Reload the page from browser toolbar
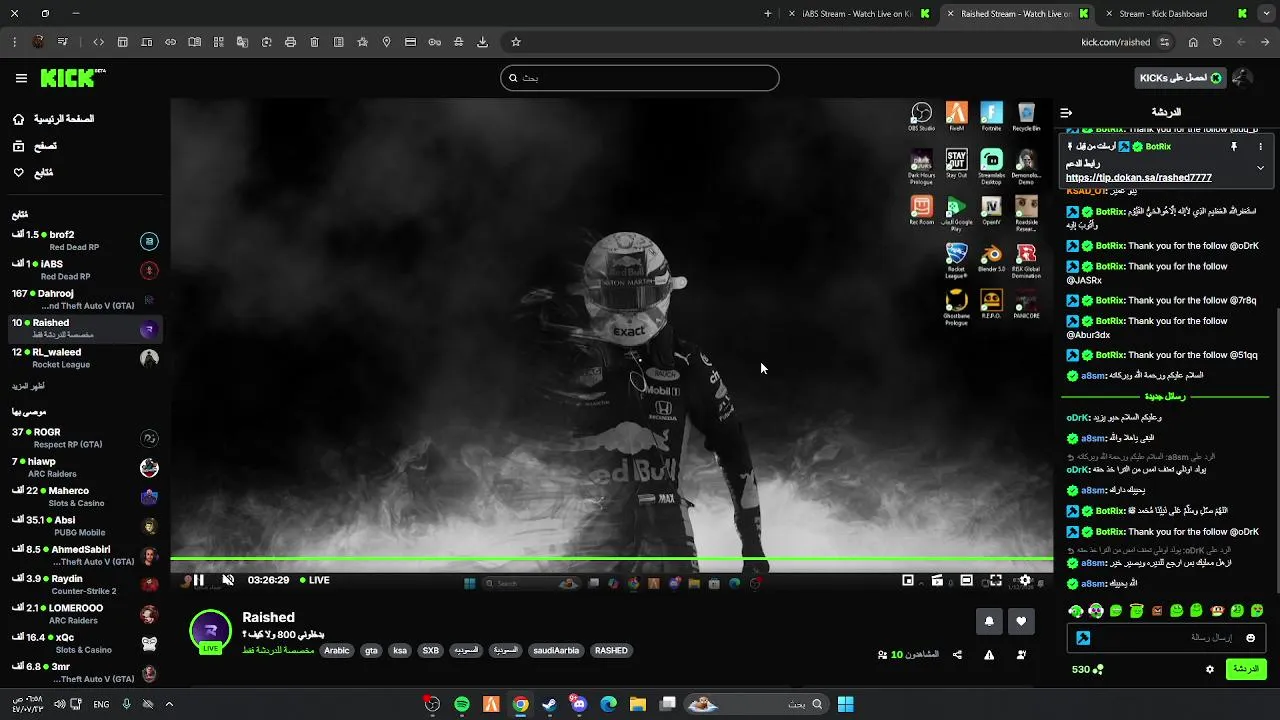 pyautogui.click(x=1217, y=42)
